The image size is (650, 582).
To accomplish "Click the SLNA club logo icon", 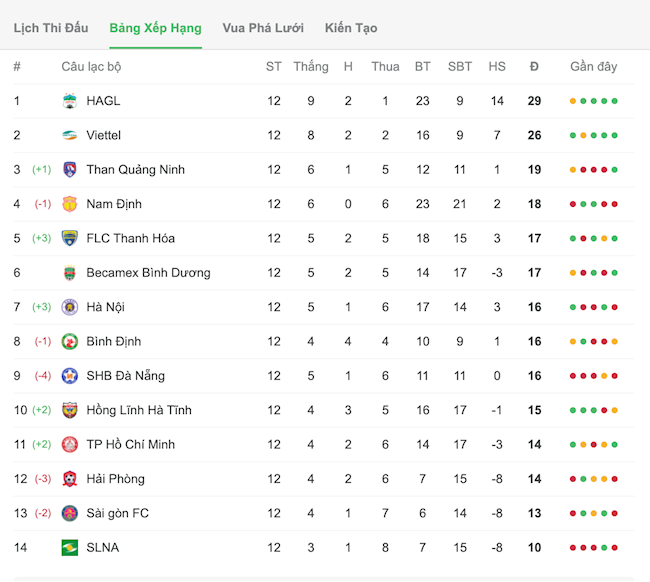I will [70, 547].
